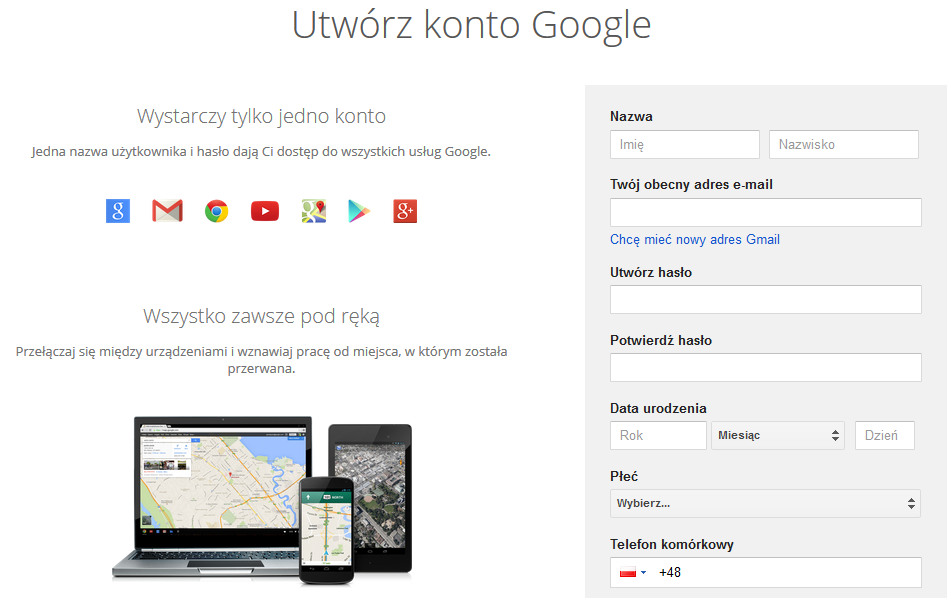Click the 'Wystarczy tylko jedno konto' heading
Viewport: 952px width, 602px height.
(x=261, y=116)
